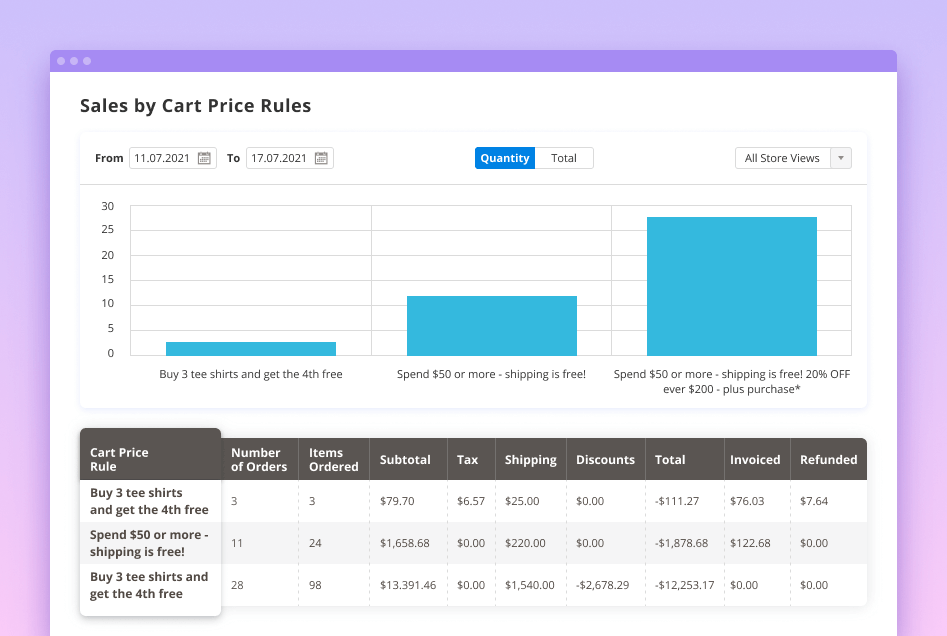Click the Subtotal column header

pyautogui.click(x=405, y=460)
